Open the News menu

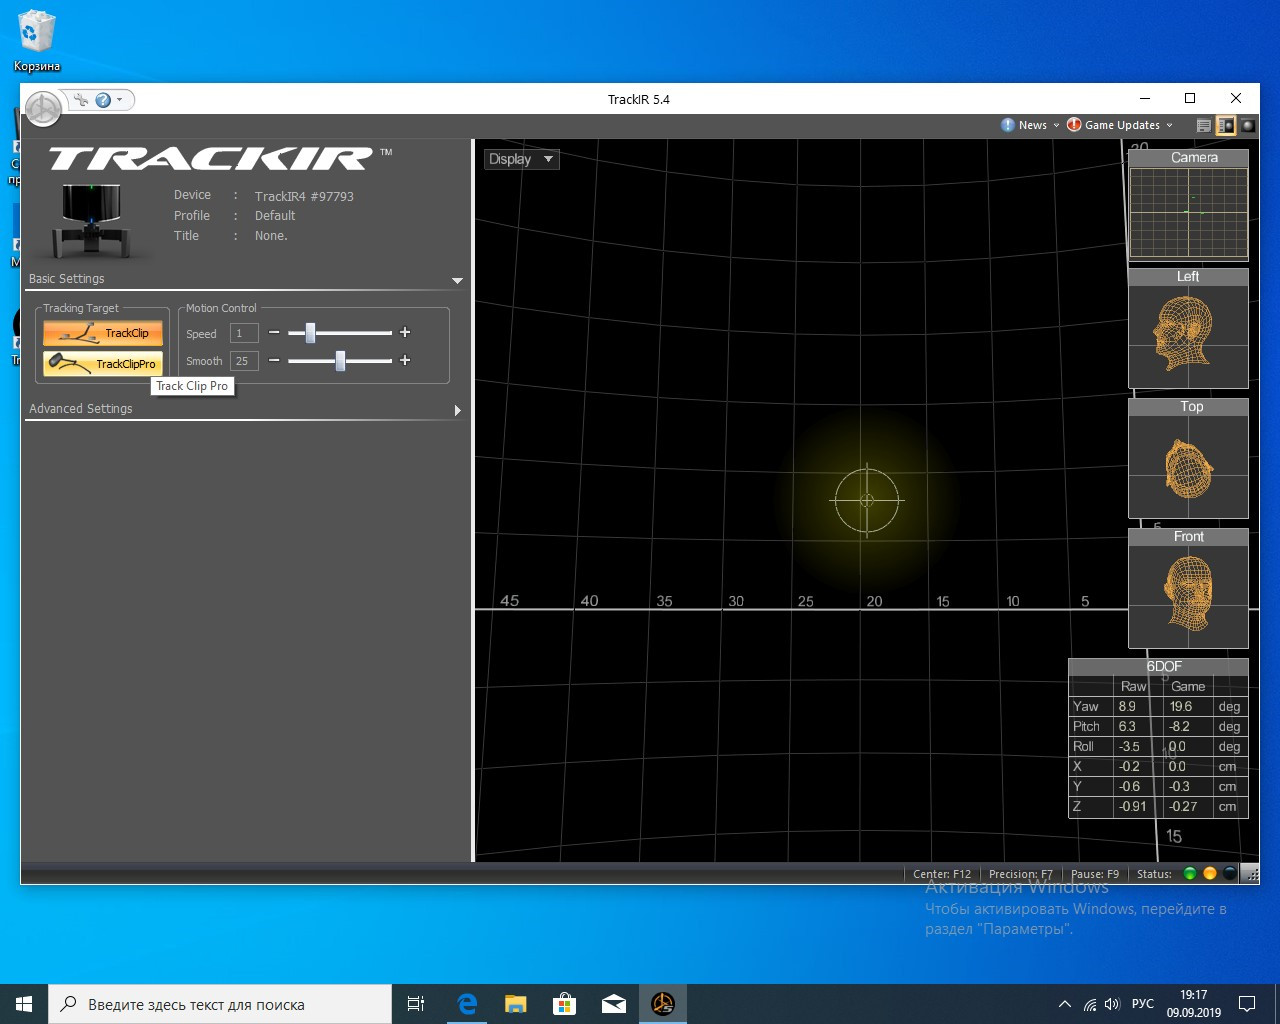pos(1030,125)
